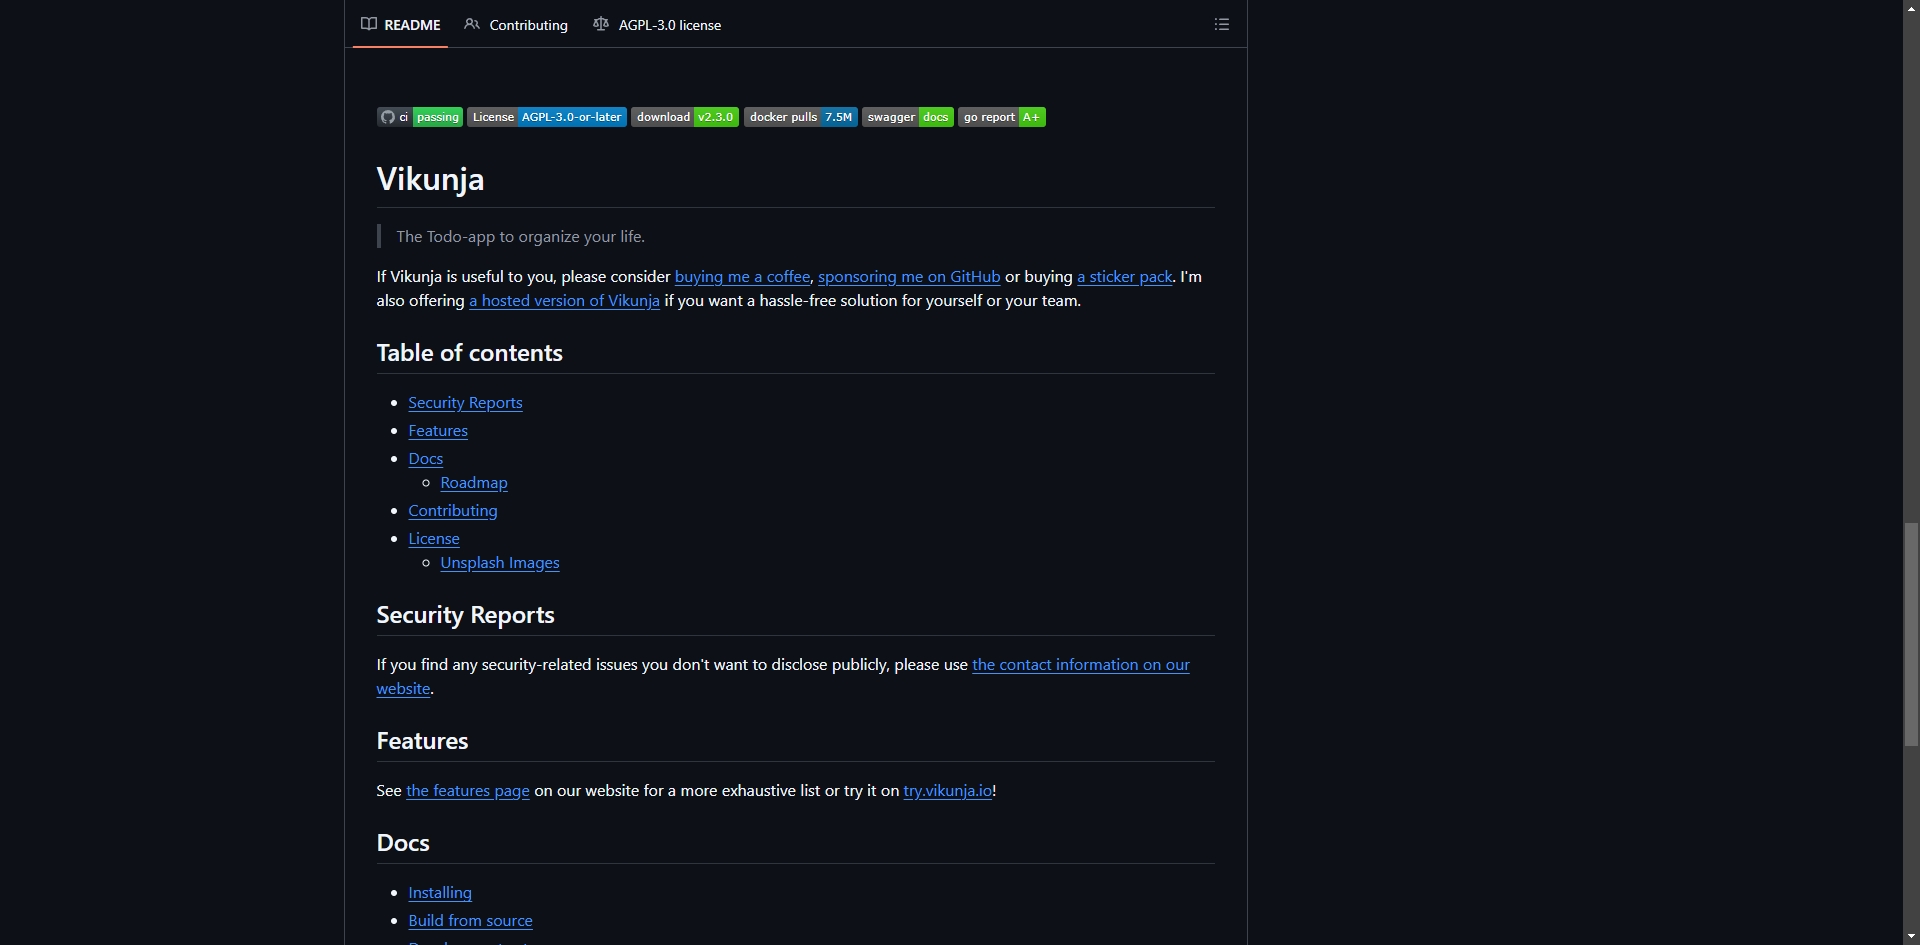Click the download v2.3.0 badge
This screenshot has height=945, width=1920.
[685, 117]
